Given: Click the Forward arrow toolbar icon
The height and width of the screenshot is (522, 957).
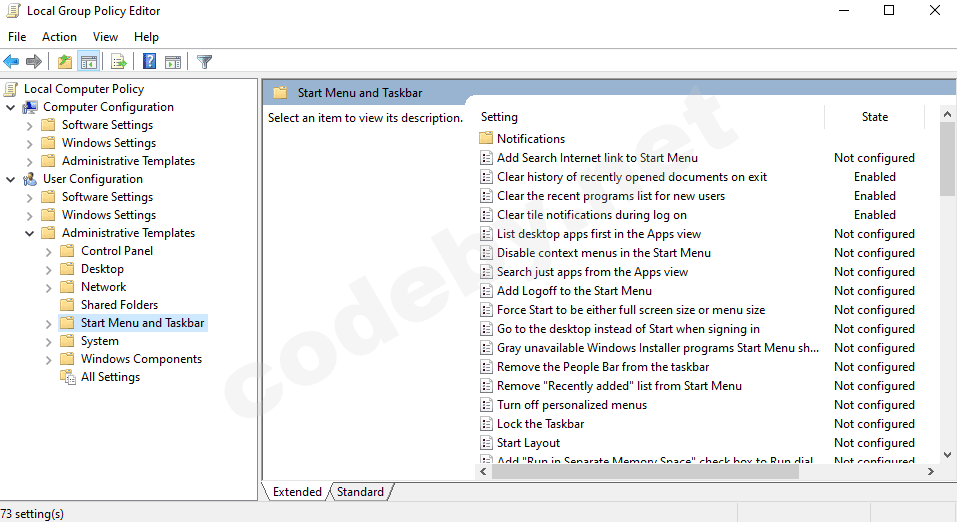Looking at the screenshot, I should point(34,62).
